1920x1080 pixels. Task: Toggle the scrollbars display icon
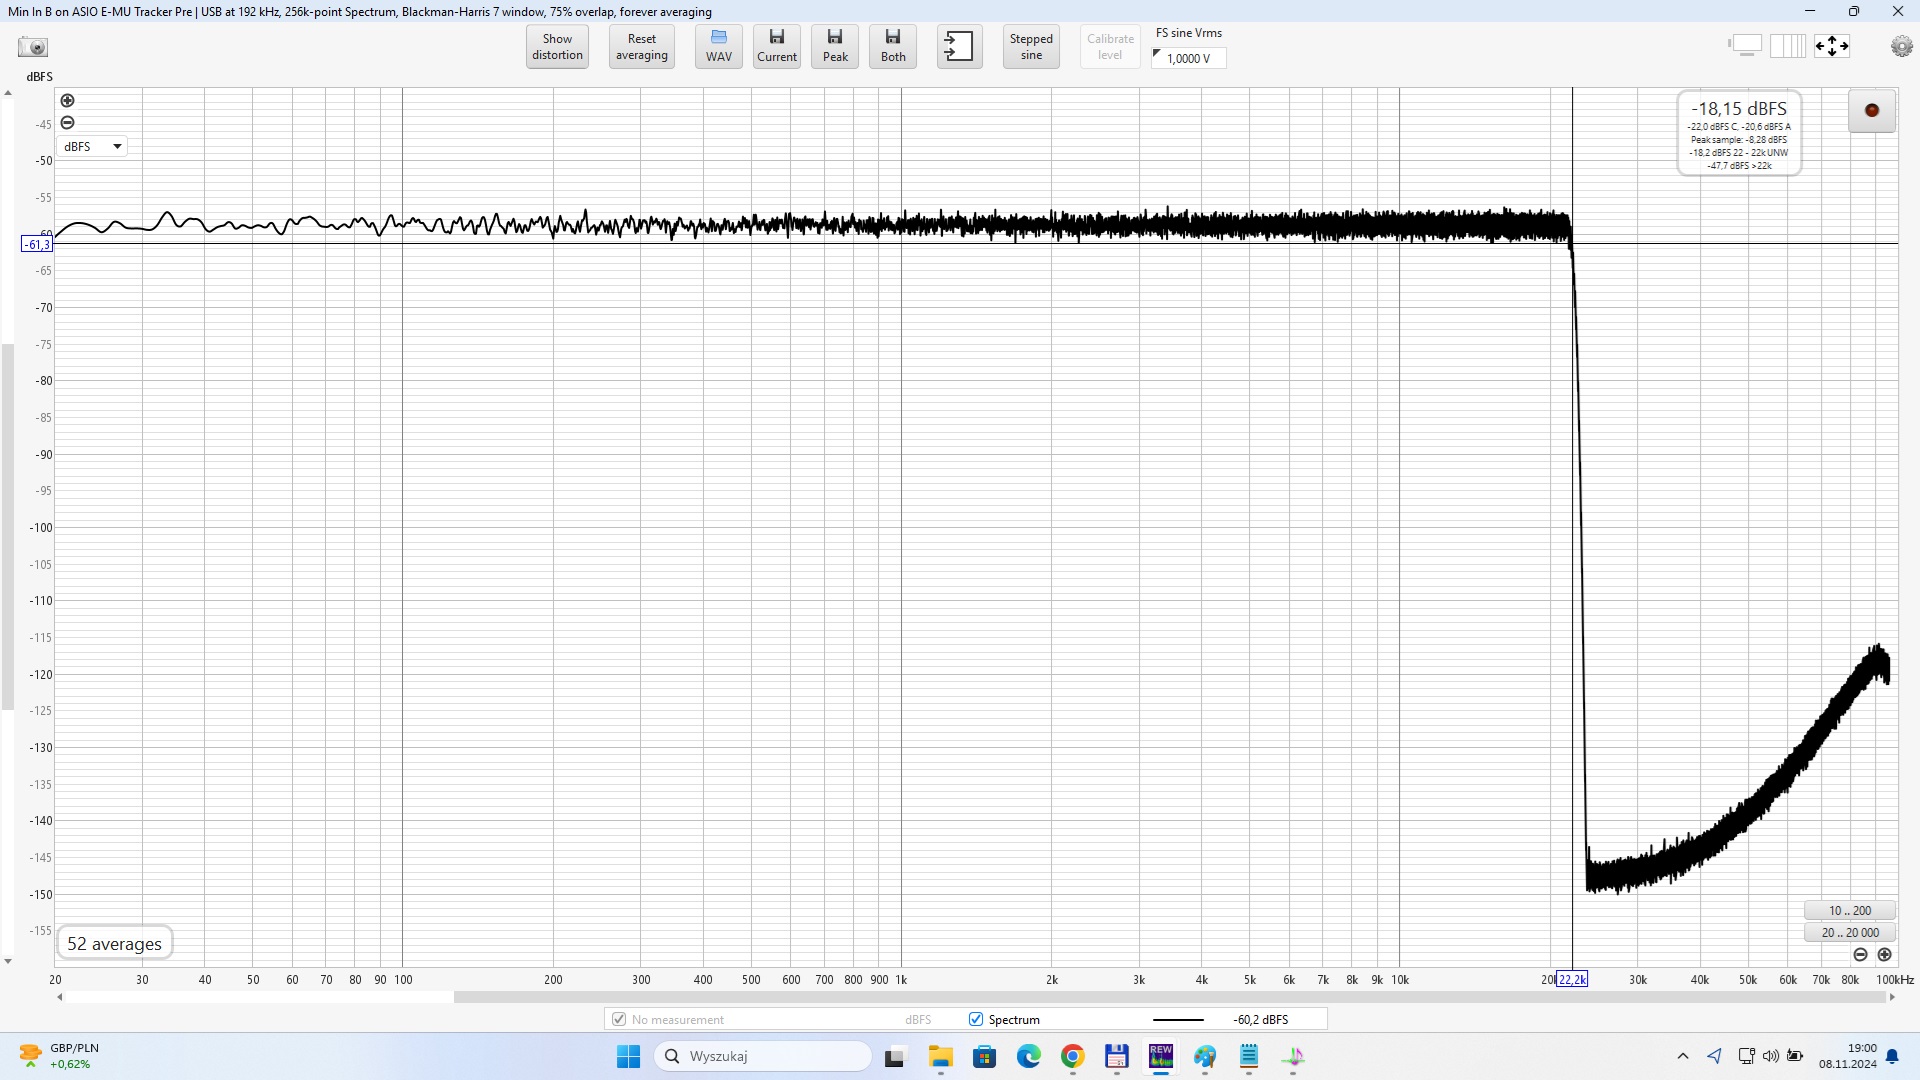[1745, 46]
